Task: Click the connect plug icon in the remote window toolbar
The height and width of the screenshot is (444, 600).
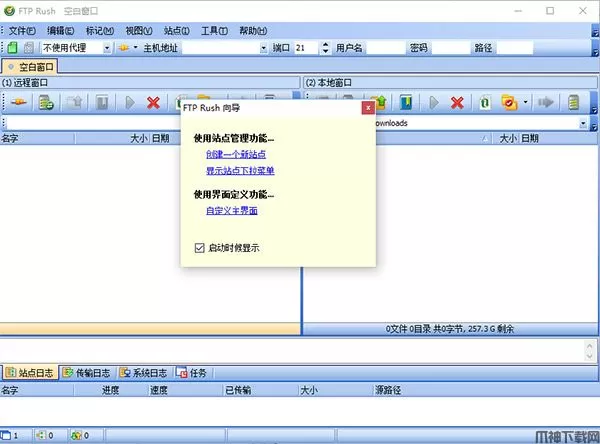Action: coord(18,102)
